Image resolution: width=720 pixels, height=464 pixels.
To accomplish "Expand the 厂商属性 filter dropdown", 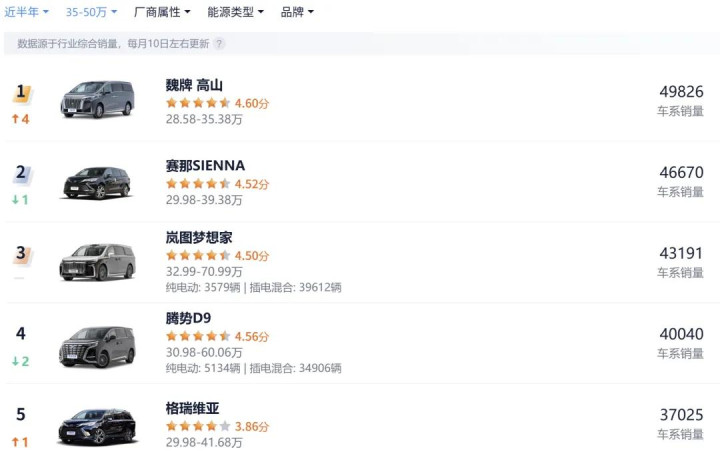I will [163, 13].
